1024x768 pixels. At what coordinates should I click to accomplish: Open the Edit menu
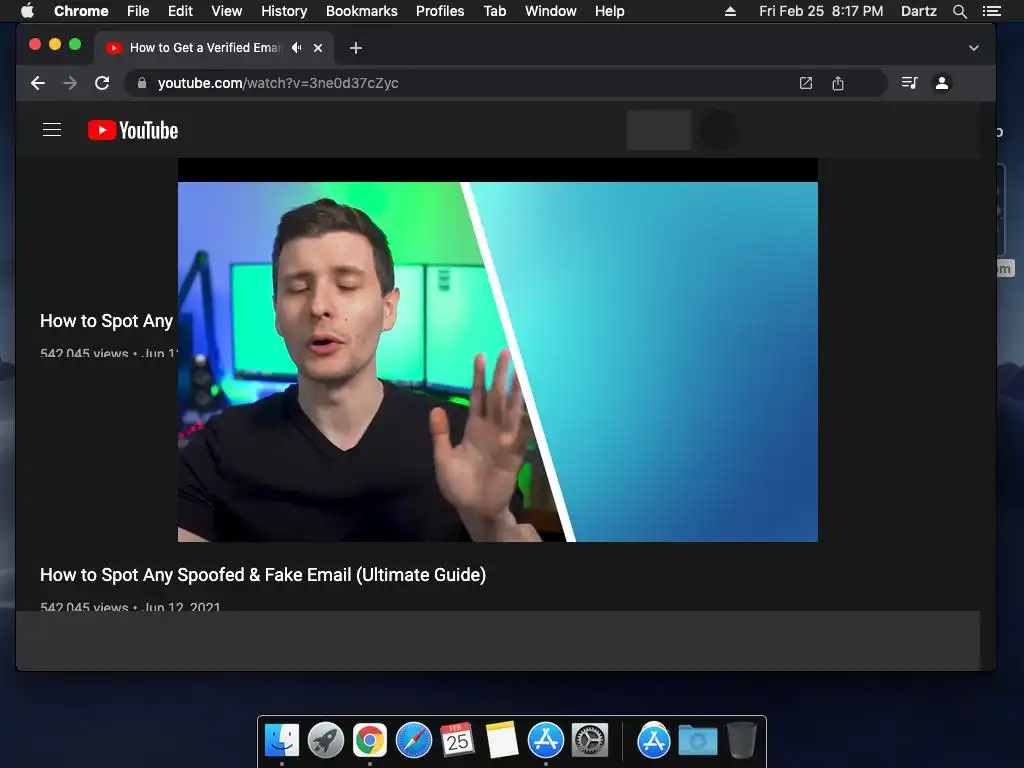[180, 11]
